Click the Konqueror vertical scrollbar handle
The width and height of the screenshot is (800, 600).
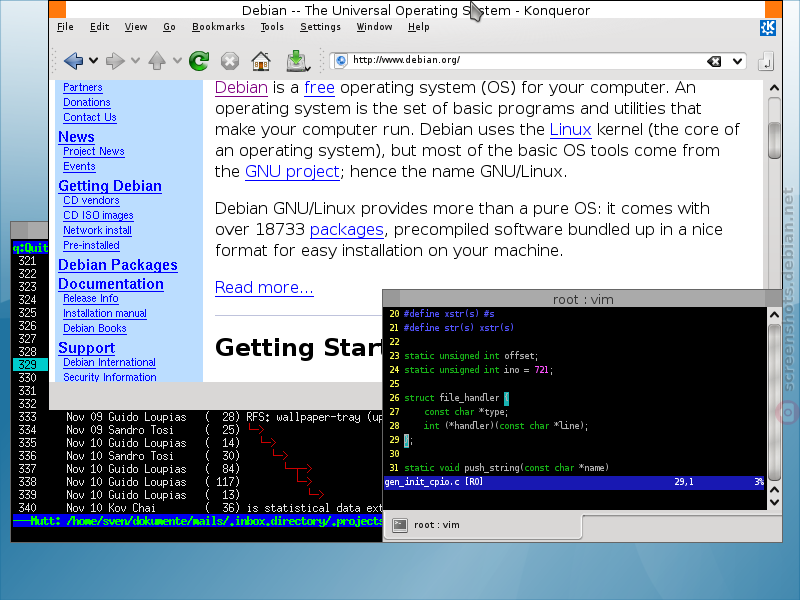click(x=774, y=139)
